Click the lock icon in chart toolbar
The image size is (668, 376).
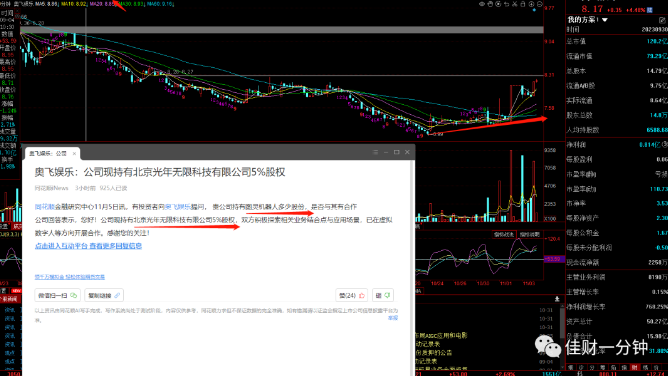tap(523, 4)
